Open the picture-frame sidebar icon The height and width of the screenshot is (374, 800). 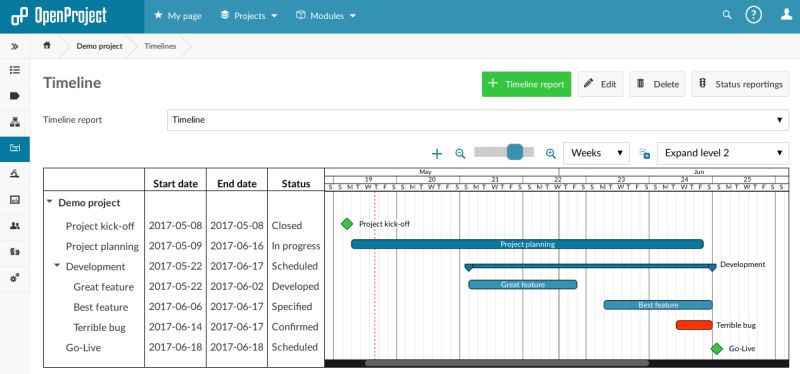[15, 200]
